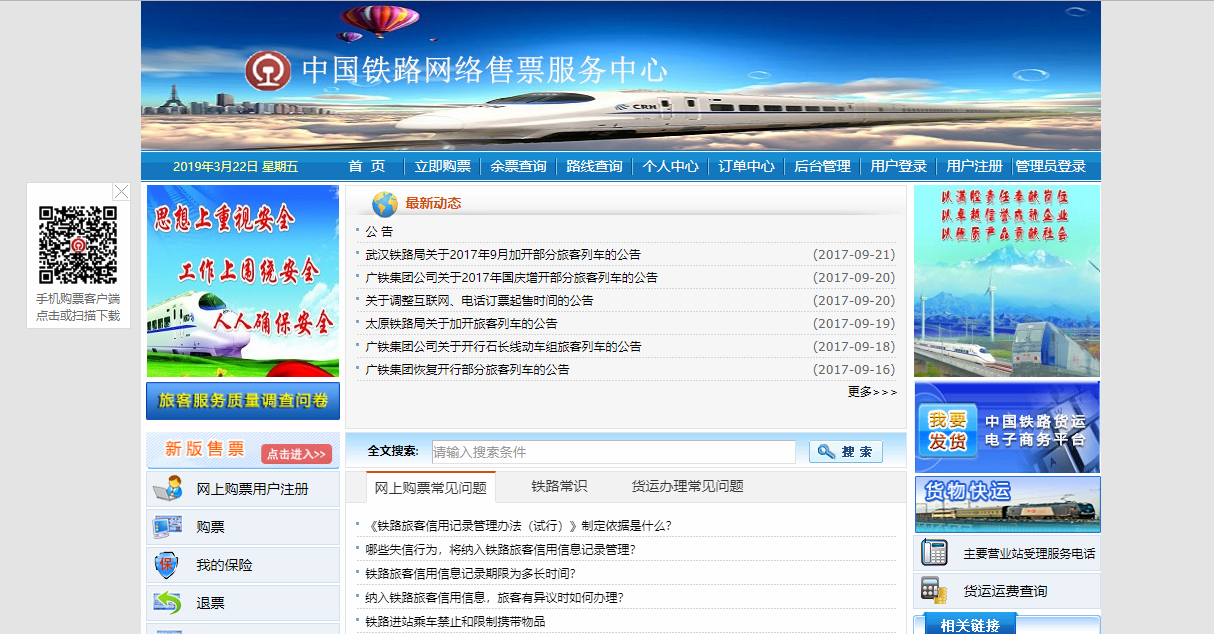Viewport: 1214px width, 634px height.
Task: Open the 太原铁路局关于加开旅客列车 announcement
Action: pos(461,324)
